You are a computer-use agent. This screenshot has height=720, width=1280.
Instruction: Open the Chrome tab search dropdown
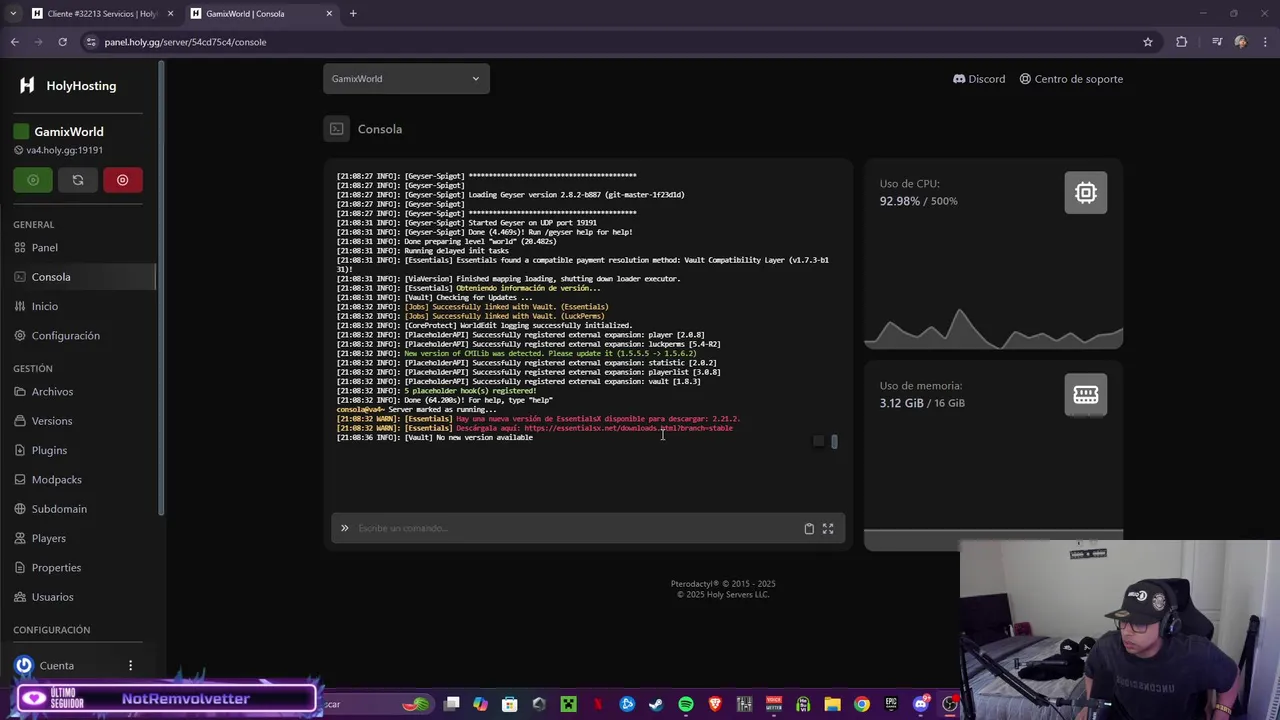(x=13, y=13)
